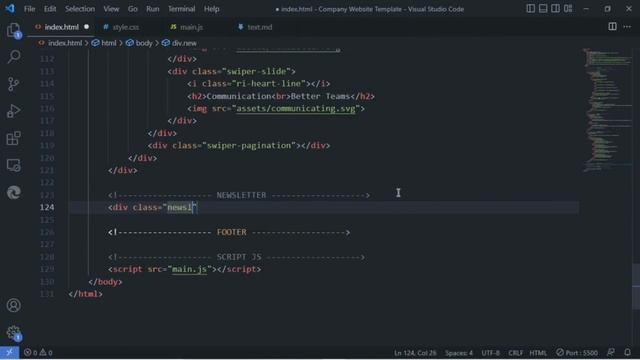Open the Edit menu
Screen dimensions: 640x360
tap(50, 9)
